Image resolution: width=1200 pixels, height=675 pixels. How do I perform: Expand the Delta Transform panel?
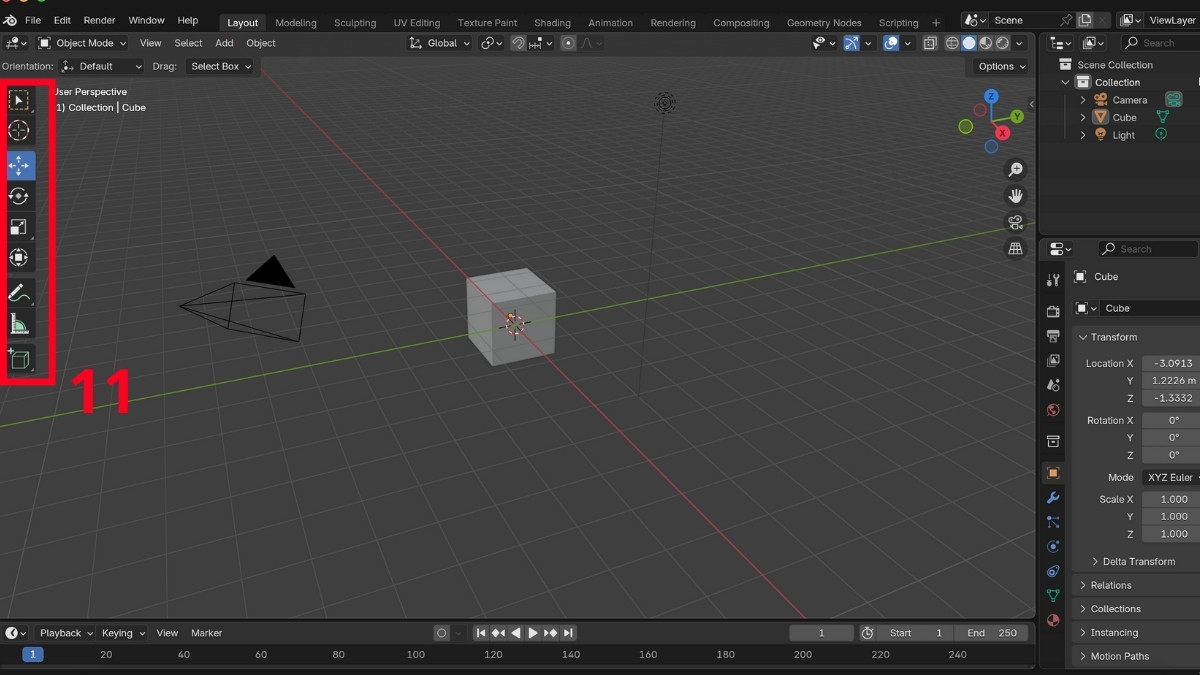coord(1138,562)
